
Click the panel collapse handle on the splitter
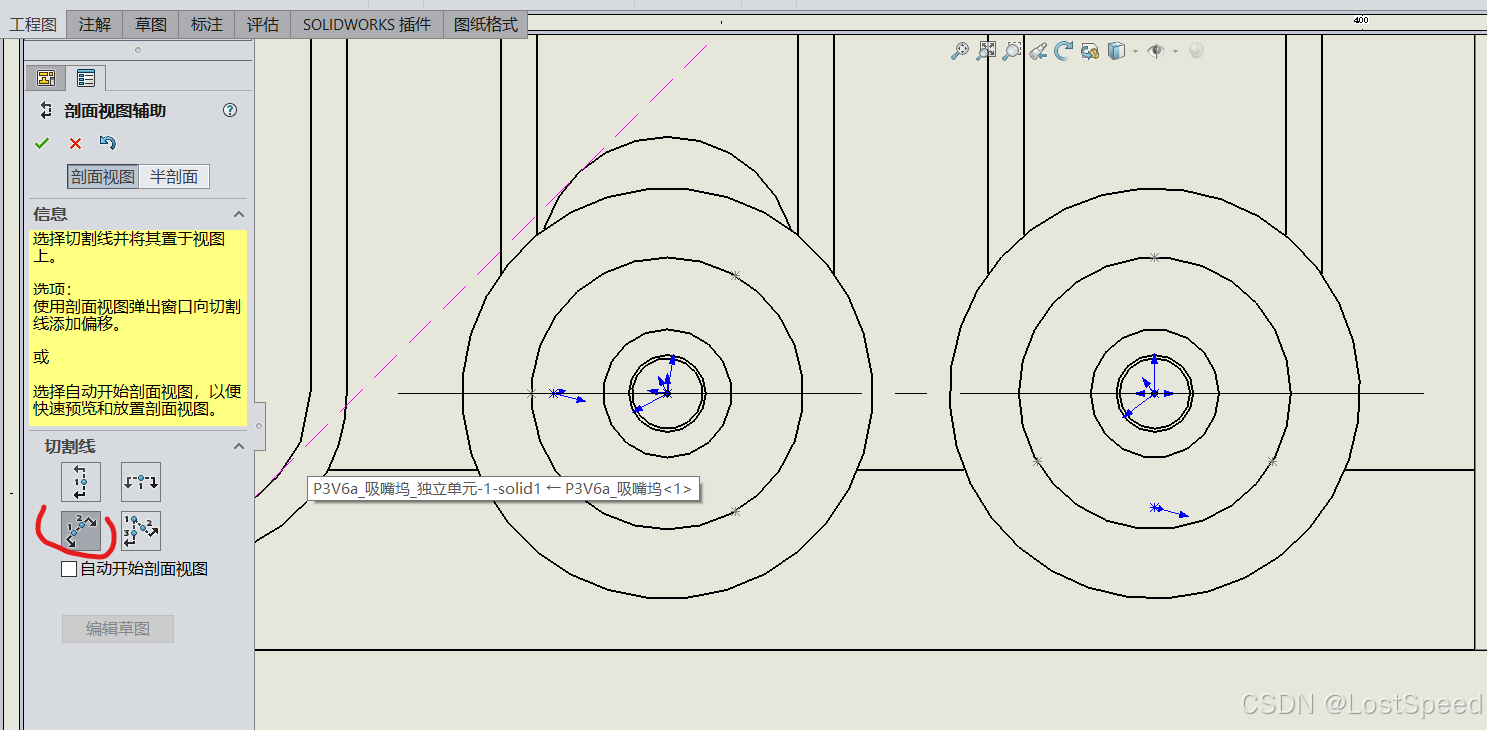(259, 426)
